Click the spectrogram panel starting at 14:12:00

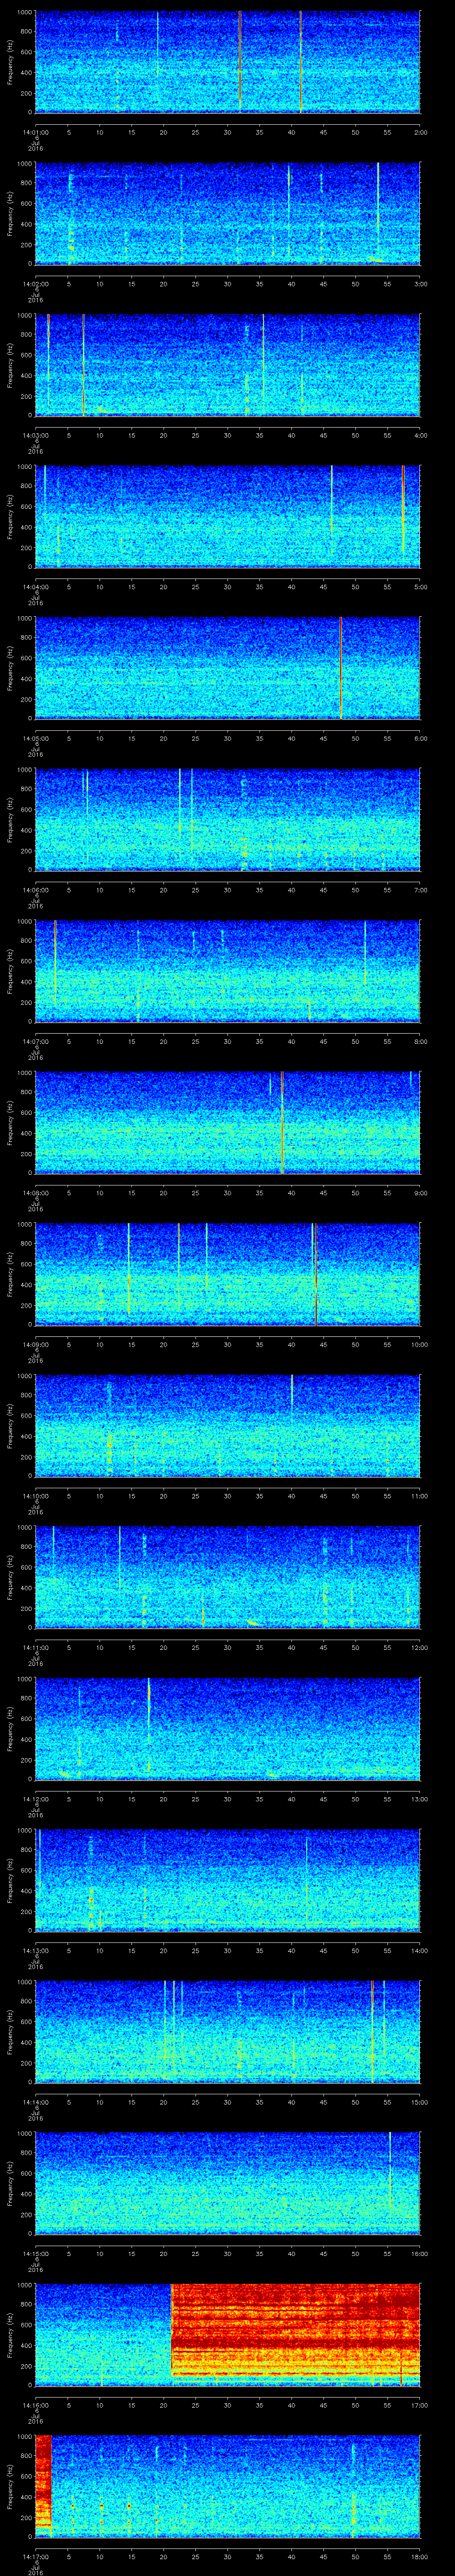pyautogui.click(x=228, y=1729)
